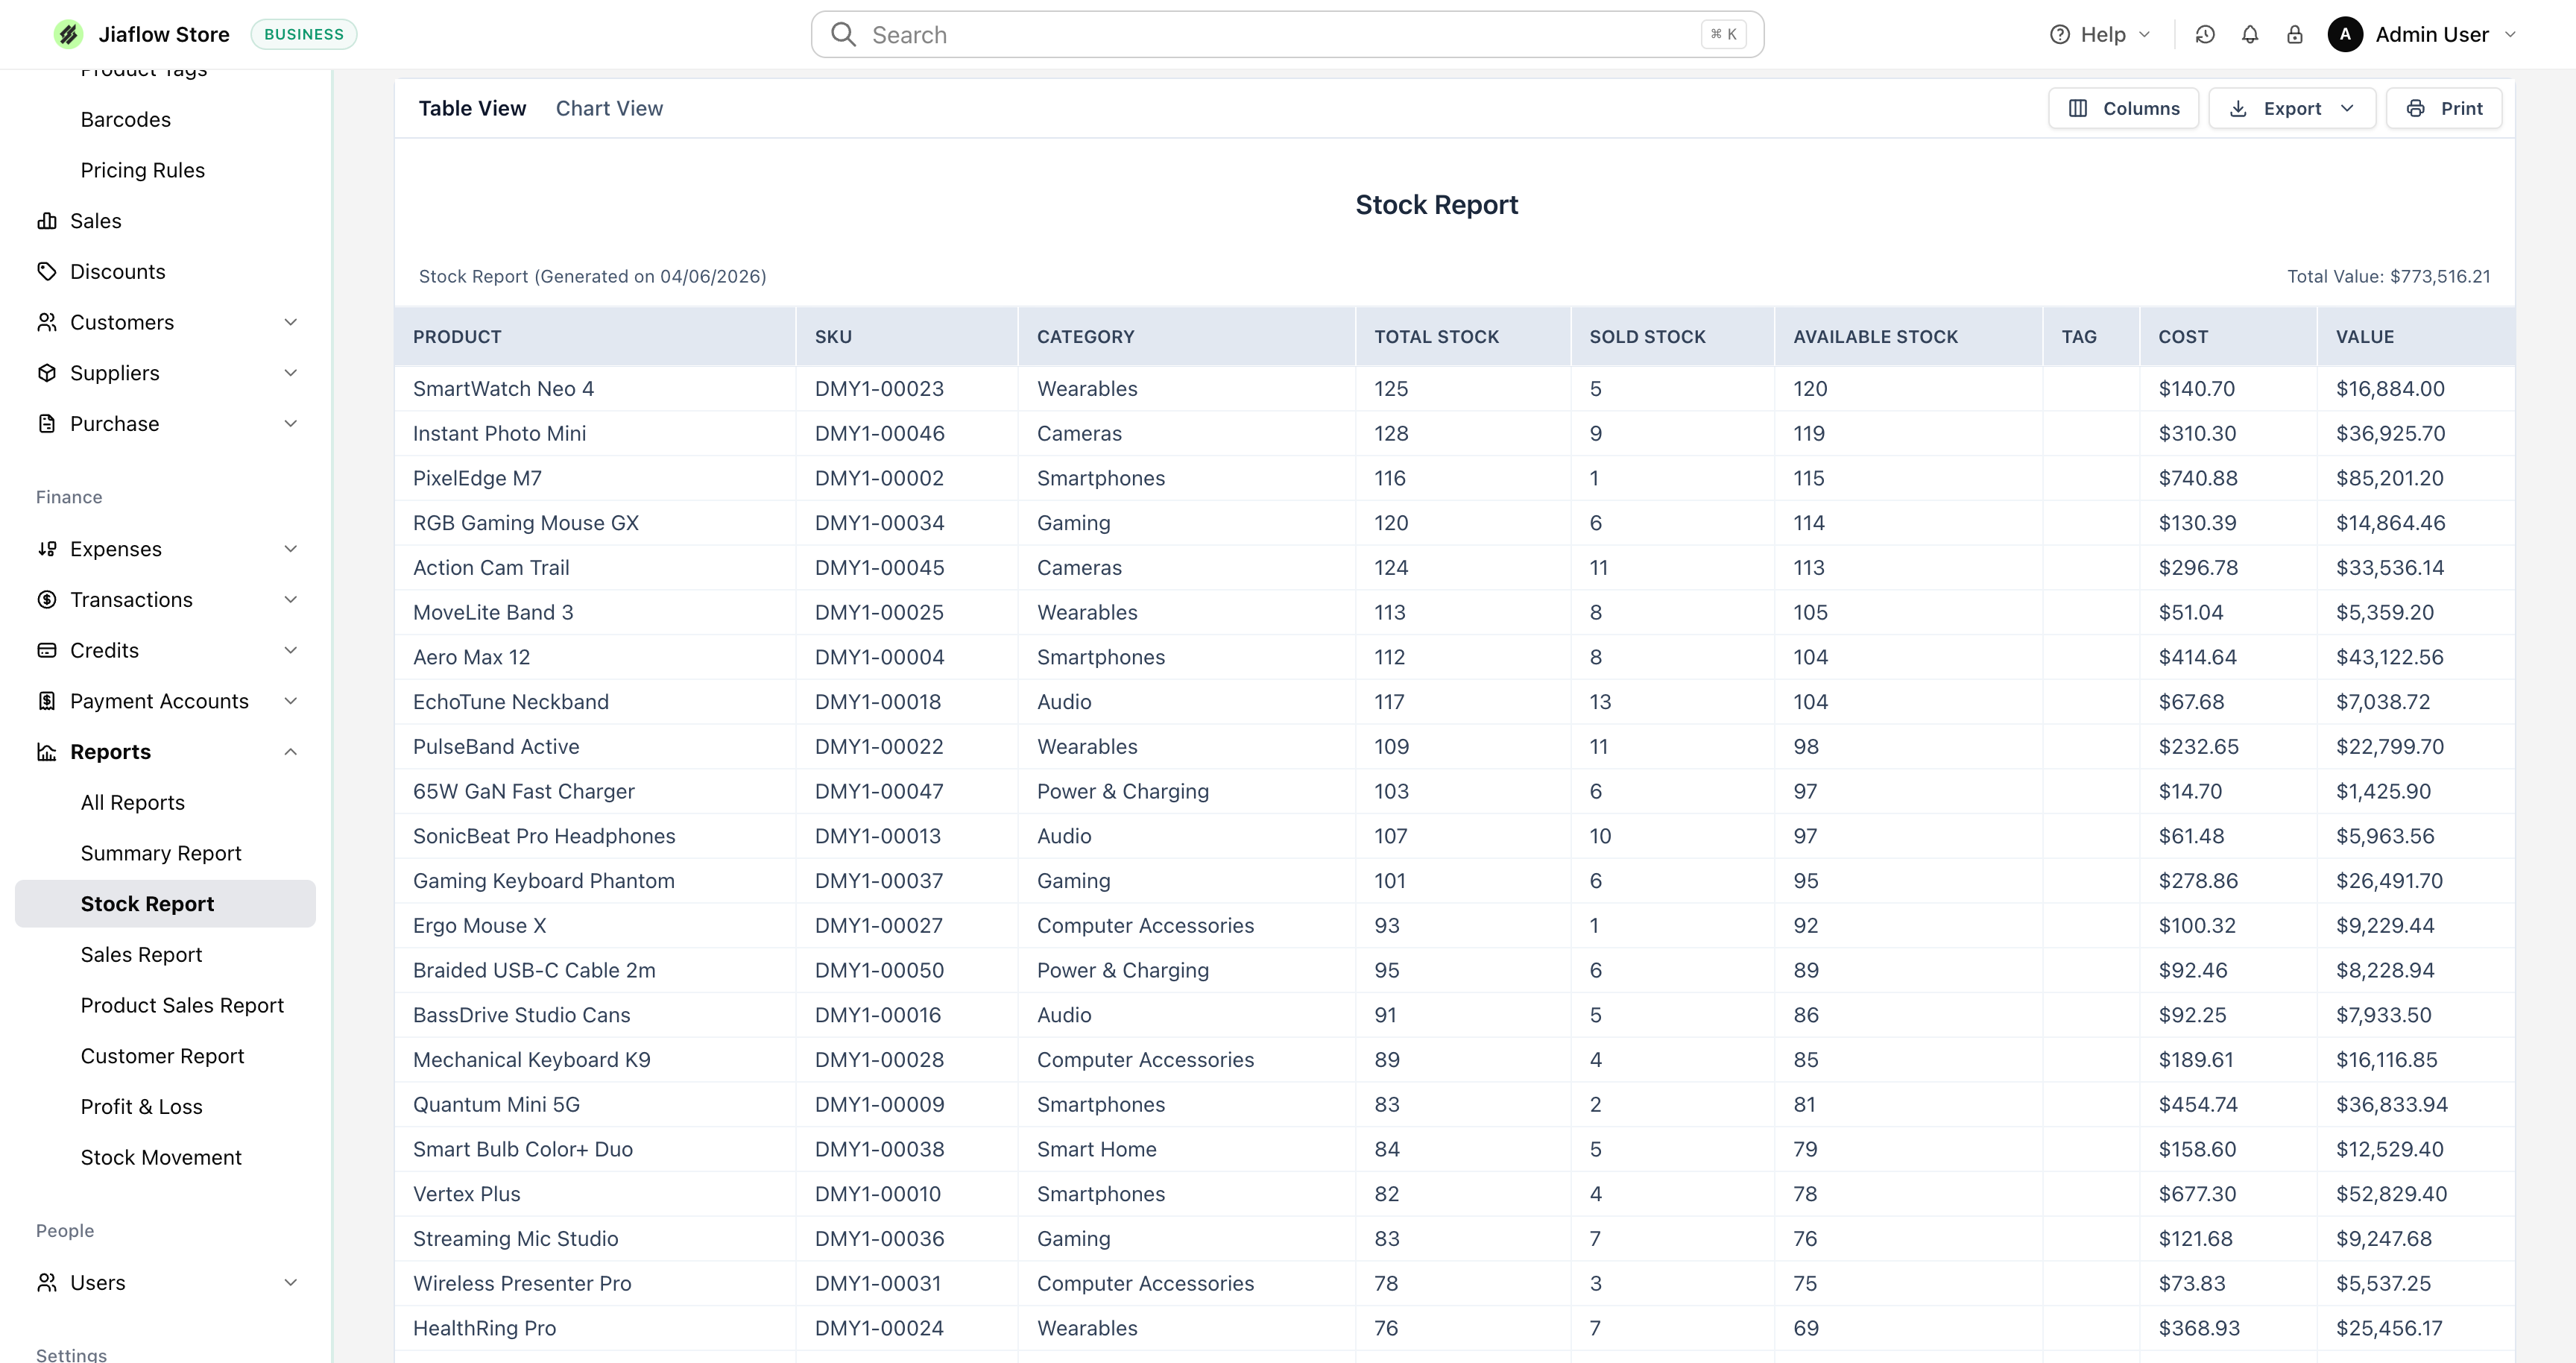Click the lock screen icon
Image resolution: width=2576 pixels, height=1363 pixels.
(x=2295, y=35)
